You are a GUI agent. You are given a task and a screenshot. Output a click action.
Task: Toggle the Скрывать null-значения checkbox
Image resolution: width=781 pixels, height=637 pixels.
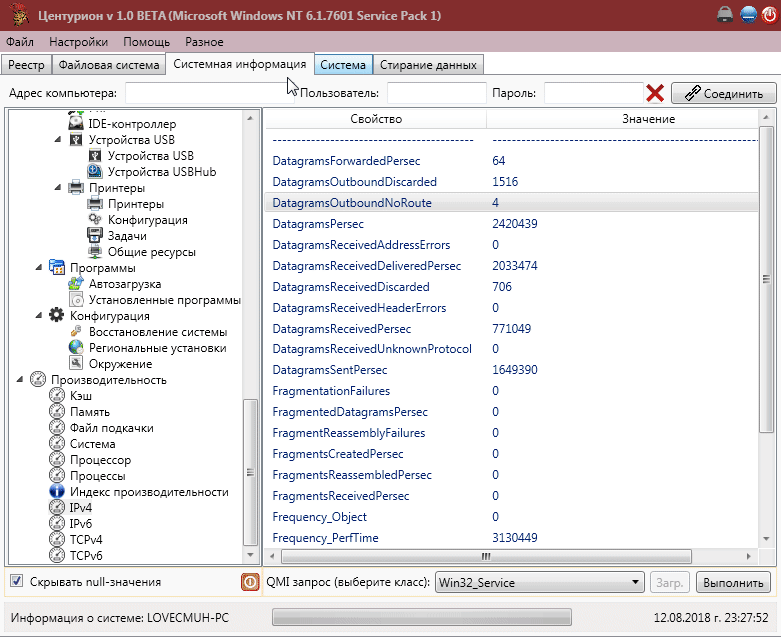point(16,581)
